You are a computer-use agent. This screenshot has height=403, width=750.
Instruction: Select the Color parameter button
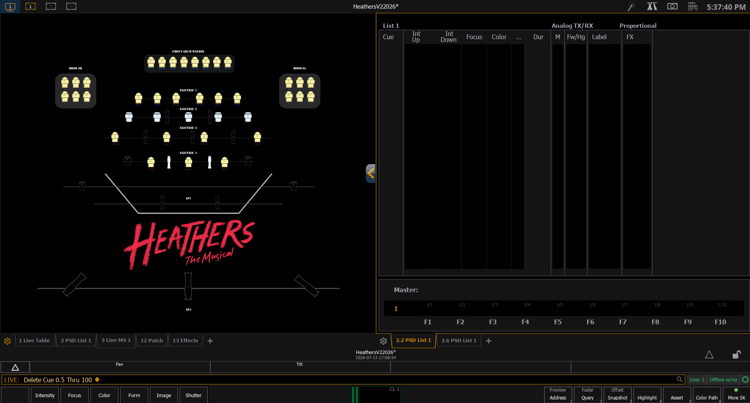click(x=104, y=395)
